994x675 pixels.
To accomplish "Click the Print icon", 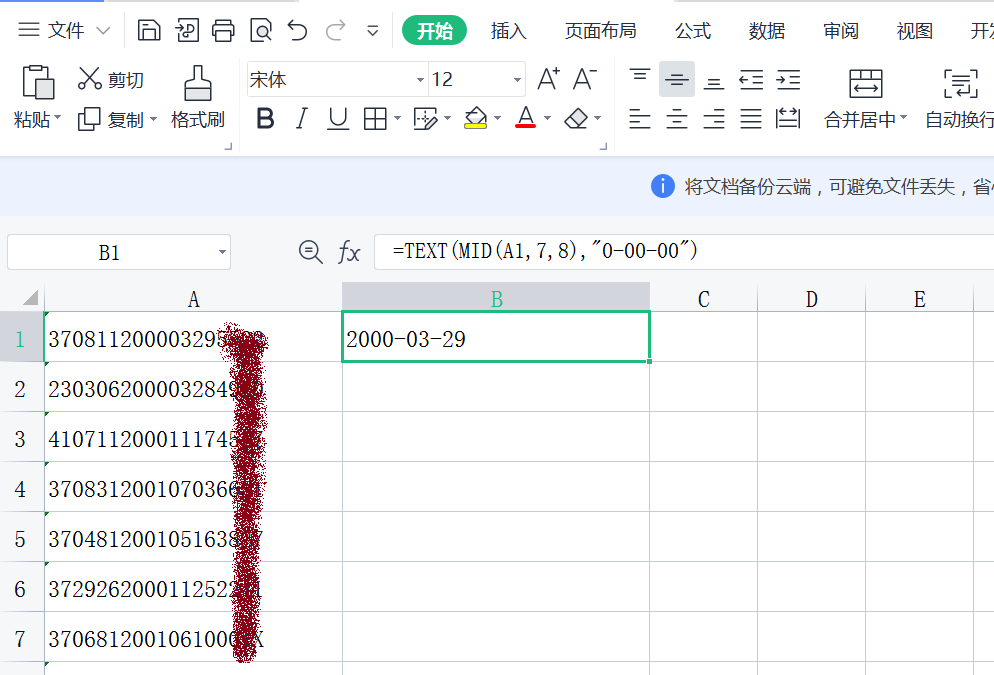I will tap(223, 30).
